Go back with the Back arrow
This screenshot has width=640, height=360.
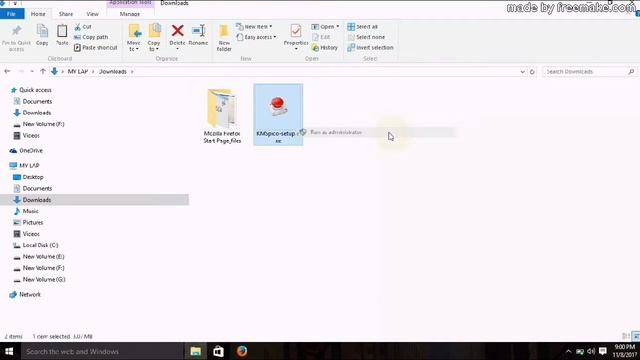click(7, 71)
